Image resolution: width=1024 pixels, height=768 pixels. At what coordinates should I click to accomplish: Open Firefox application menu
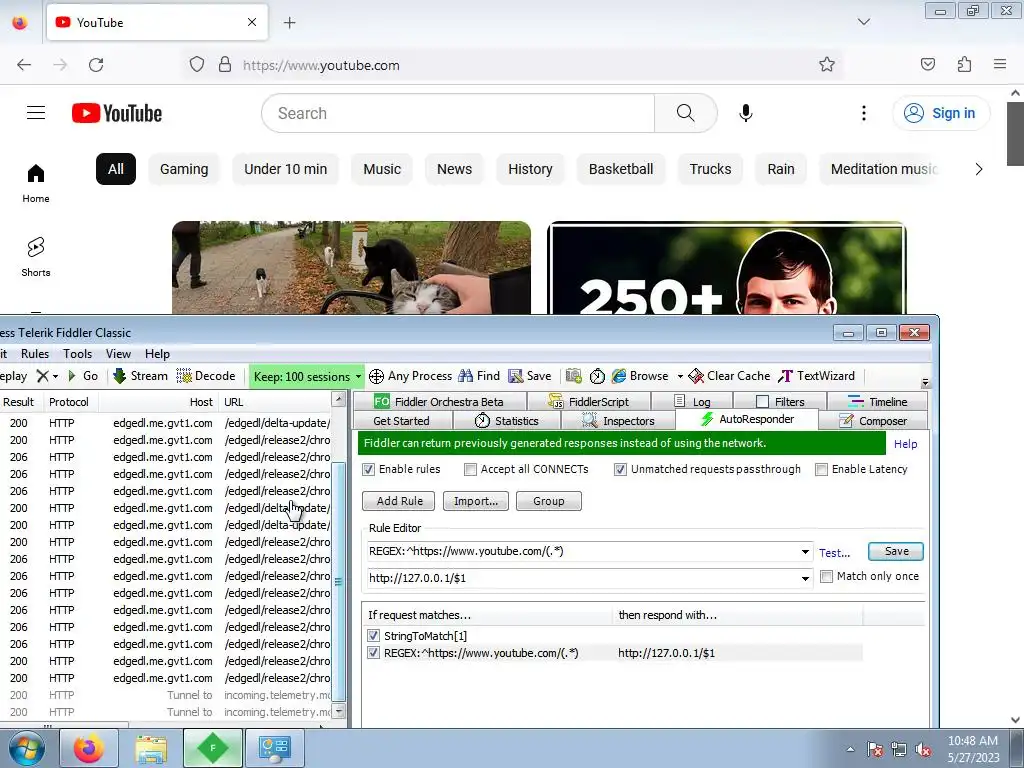click(1000, 64)
